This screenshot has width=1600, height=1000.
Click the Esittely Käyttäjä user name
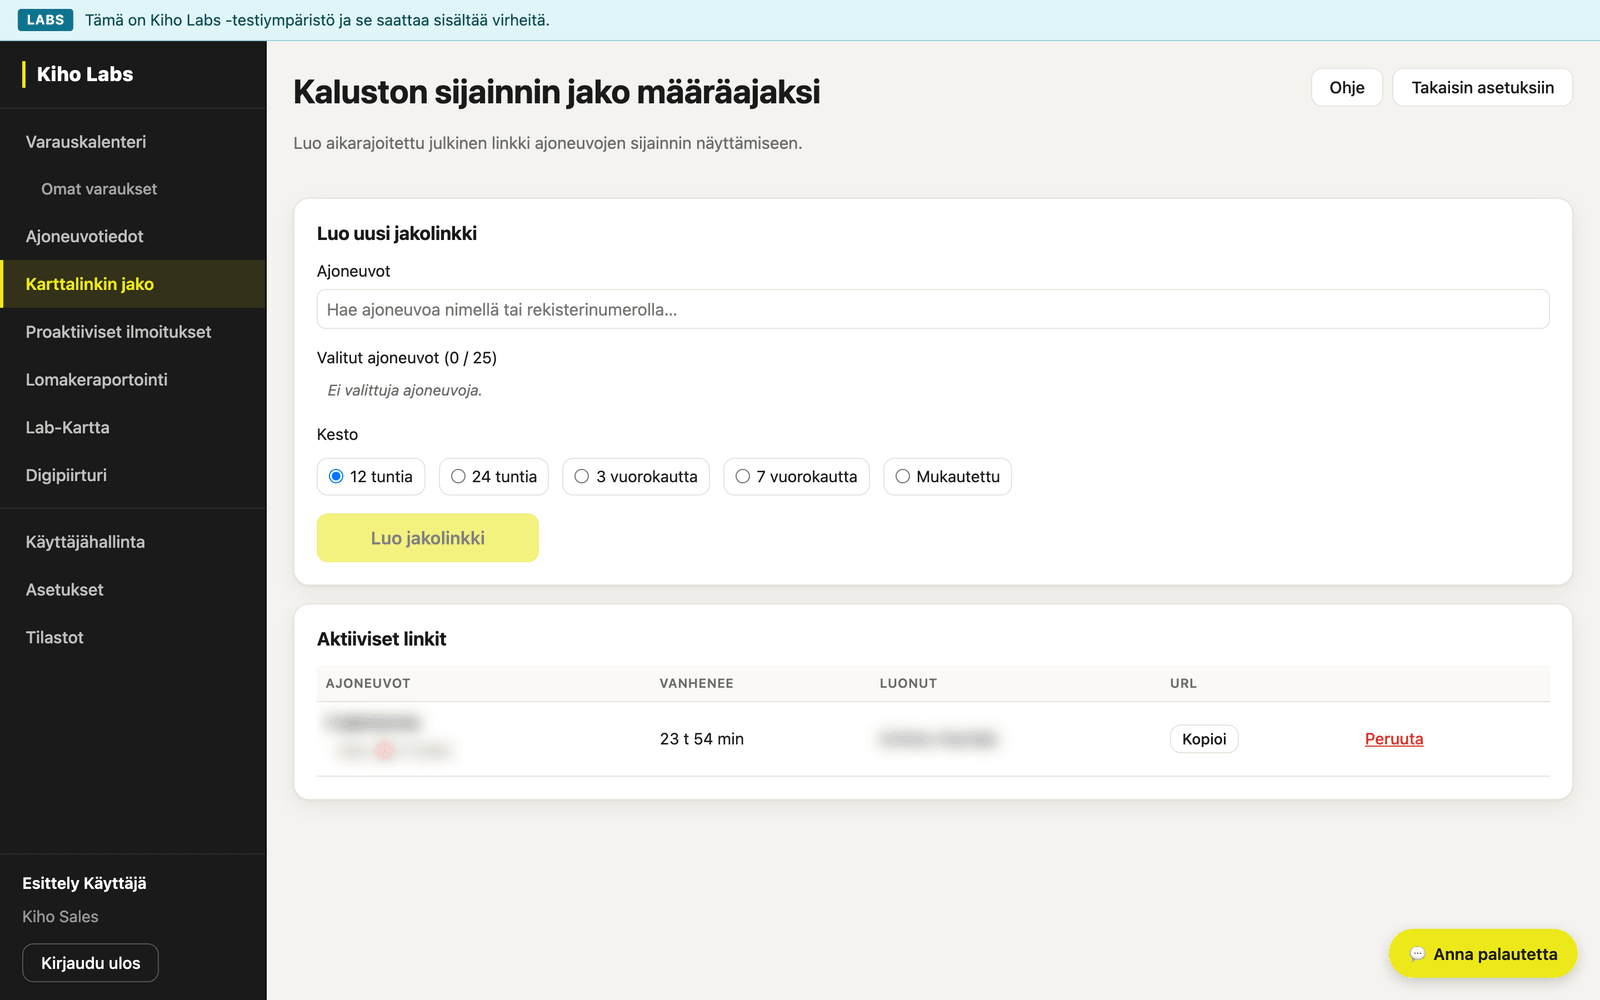pos(84,883)
